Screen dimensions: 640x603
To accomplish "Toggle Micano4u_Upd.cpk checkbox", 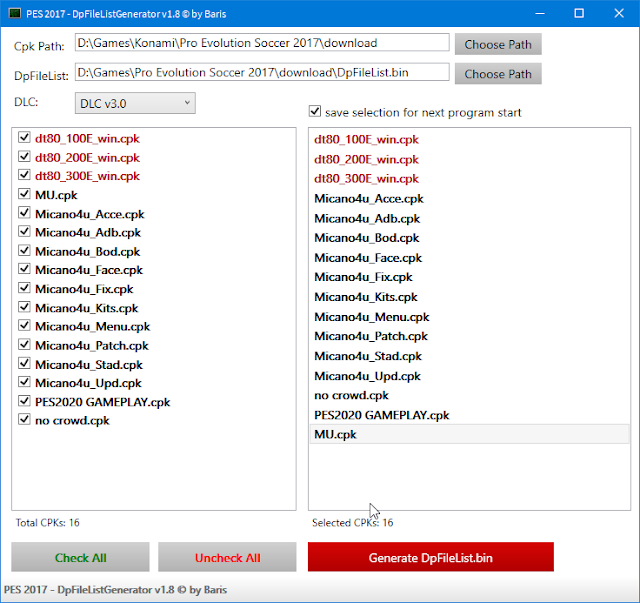I will click(x=24, y=382).
